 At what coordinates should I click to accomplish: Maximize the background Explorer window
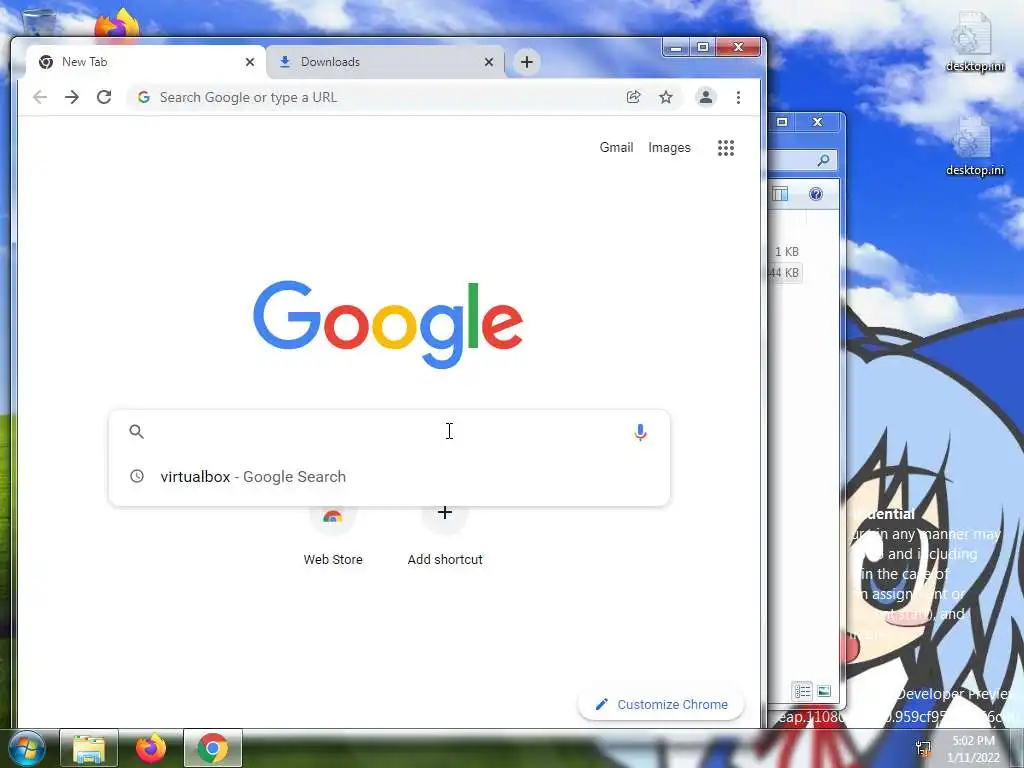pos(782,121)
